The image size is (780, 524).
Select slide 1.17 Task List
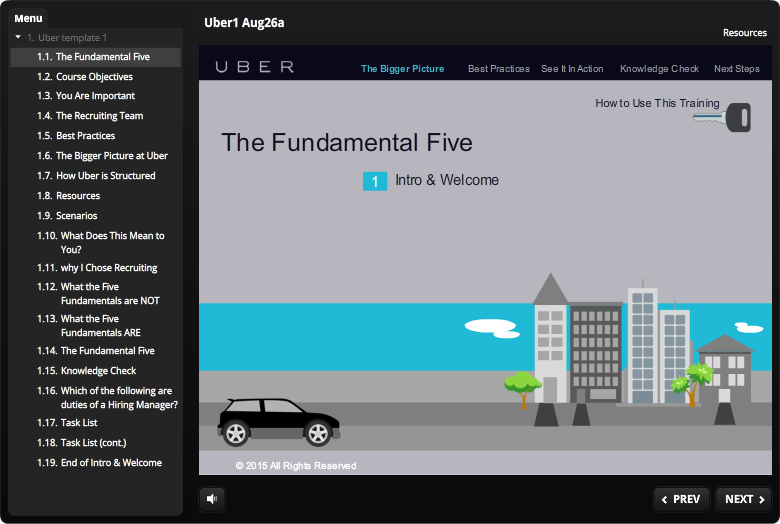coord(96,422)
